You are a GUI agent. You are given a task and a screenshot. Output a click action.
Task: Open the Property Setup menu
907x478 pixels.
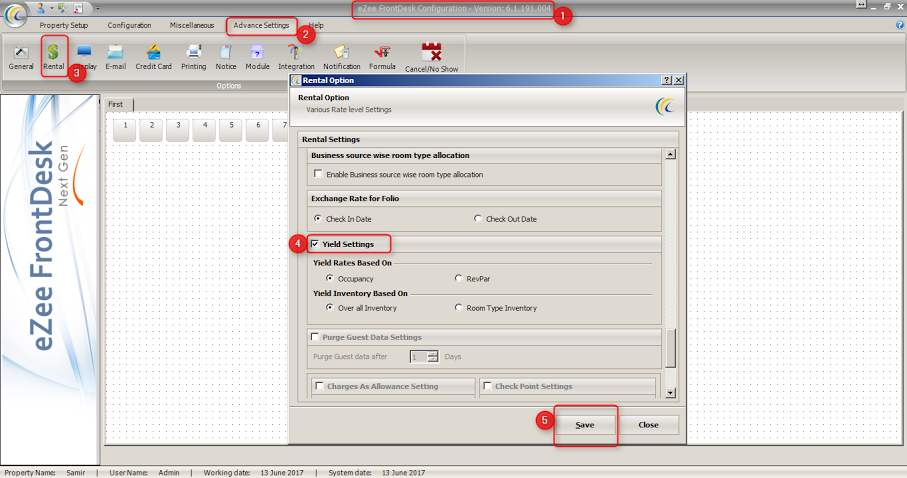[64, 25]
